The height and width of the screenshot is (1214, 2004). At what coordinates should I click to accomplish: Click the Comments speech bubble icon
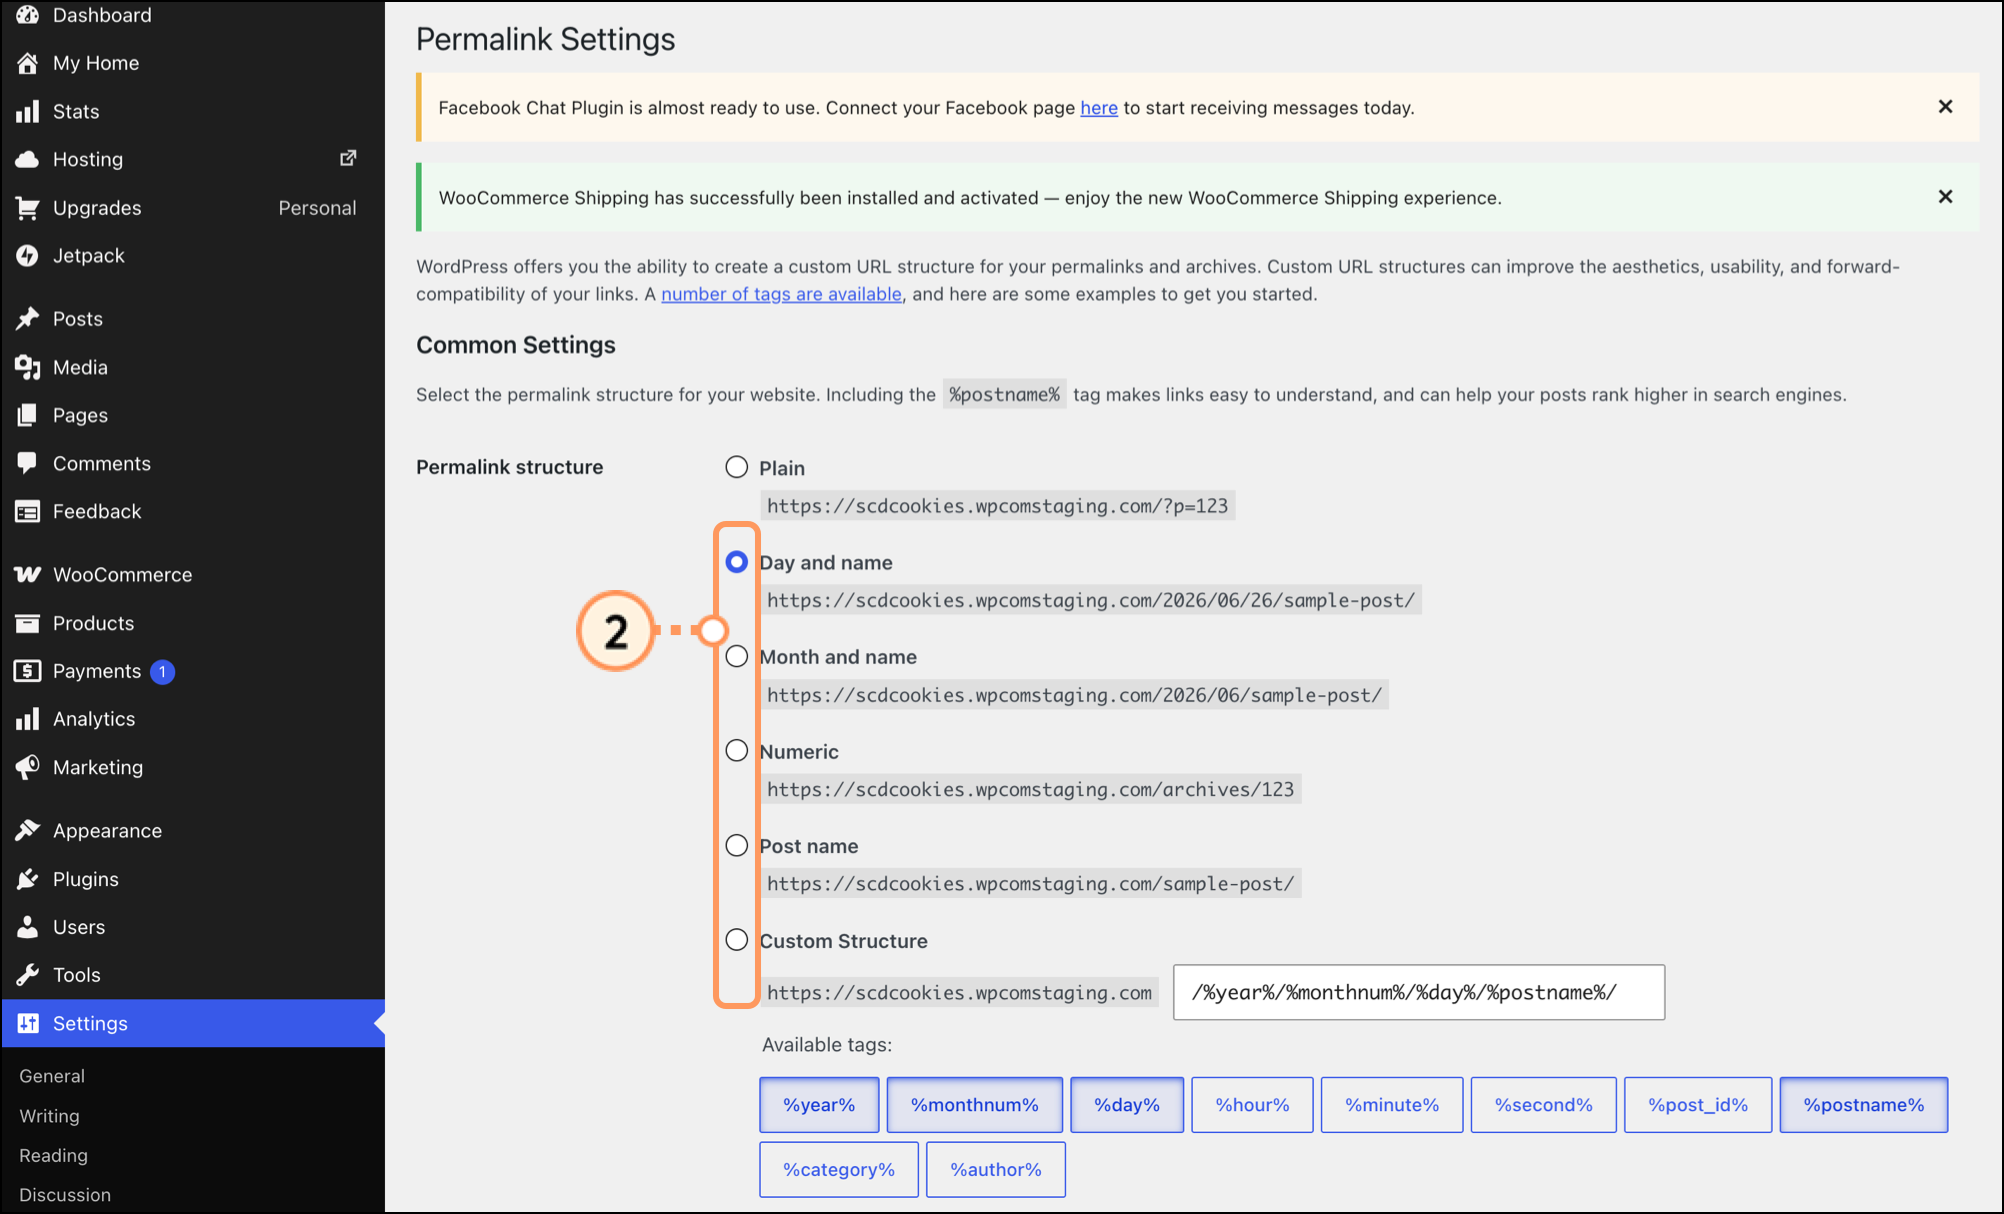click(x=28, y=463)
